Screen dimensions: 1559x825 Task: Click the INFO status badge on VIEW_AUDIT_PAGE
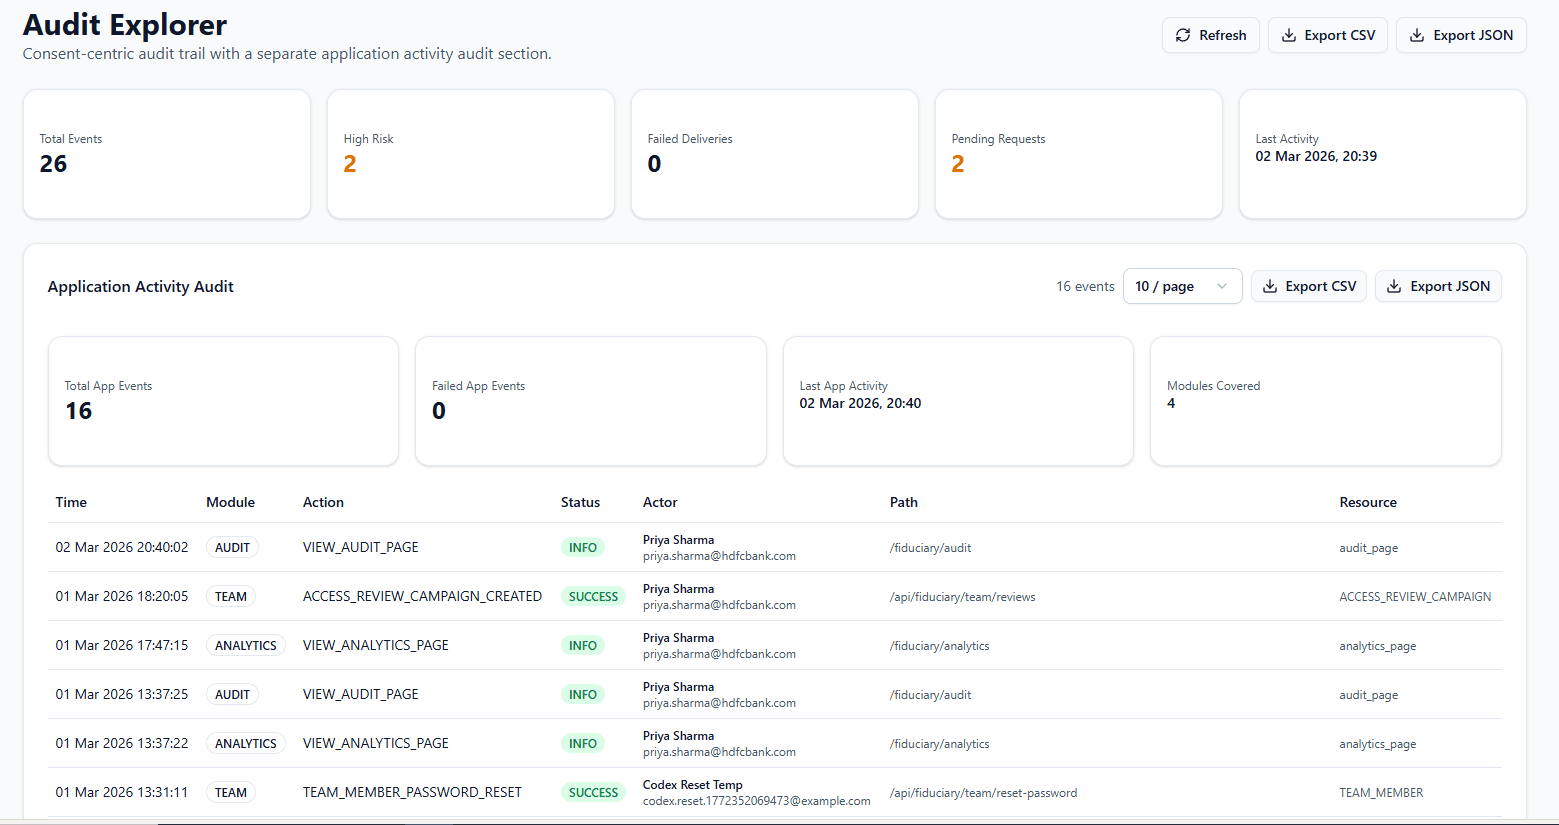(x=583, y=547)
